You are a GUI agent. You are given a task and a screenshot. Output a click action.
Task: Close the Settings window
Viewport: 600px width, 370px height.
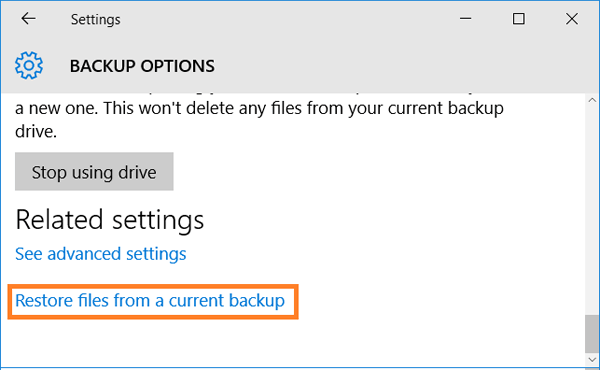[572, 18]
